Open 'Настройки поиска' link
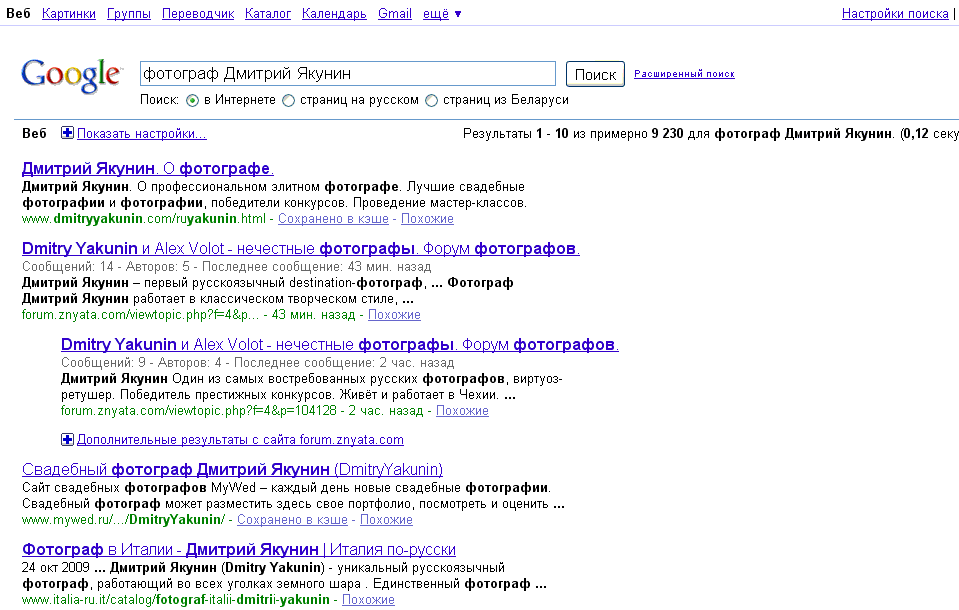 click(894, 14)
